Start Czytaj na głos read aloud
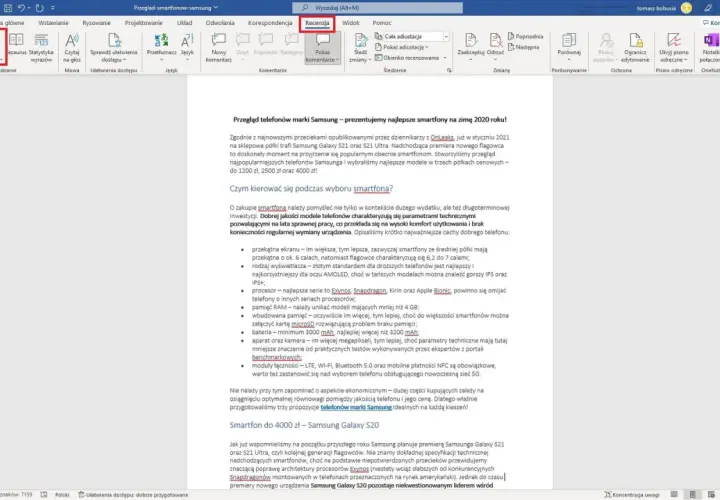 72,47
